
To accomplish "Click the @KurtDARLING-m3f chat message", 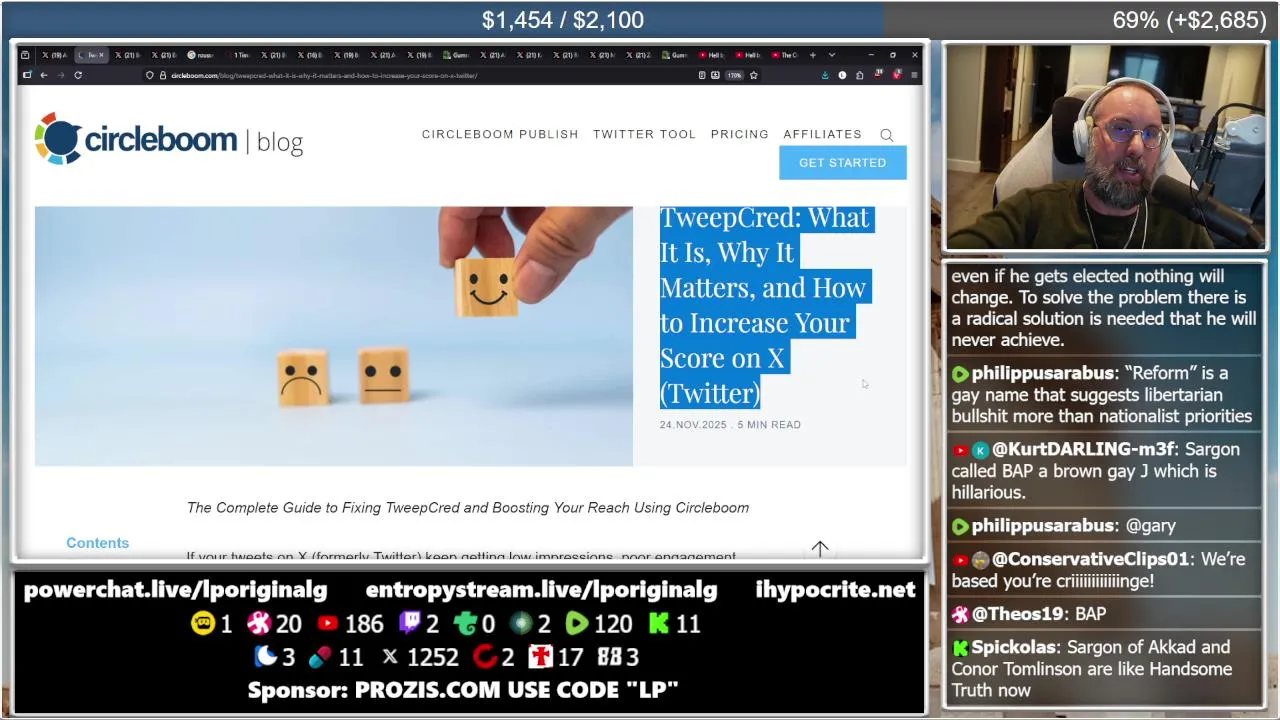I will click(1105, 471).
